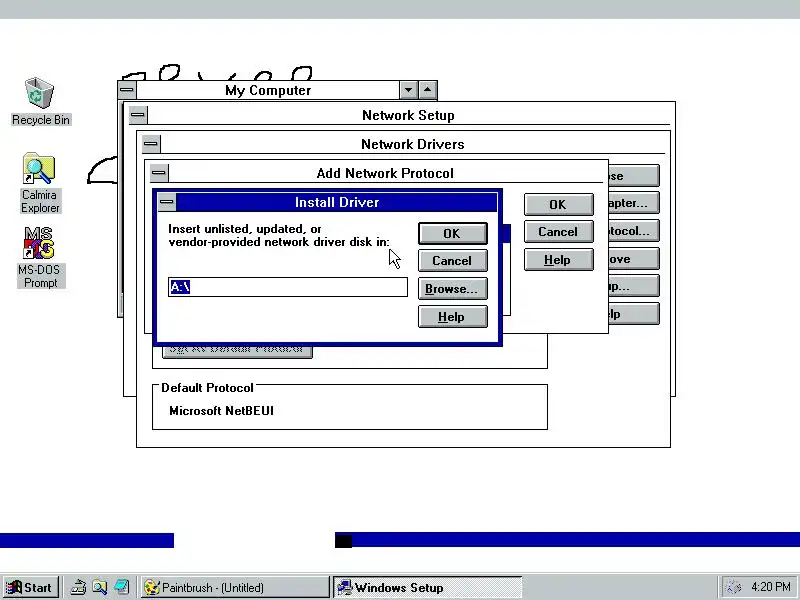The height and width of the screenshot is (600, 800).
Task: Minimize the My Computer window
Action: 409,90
